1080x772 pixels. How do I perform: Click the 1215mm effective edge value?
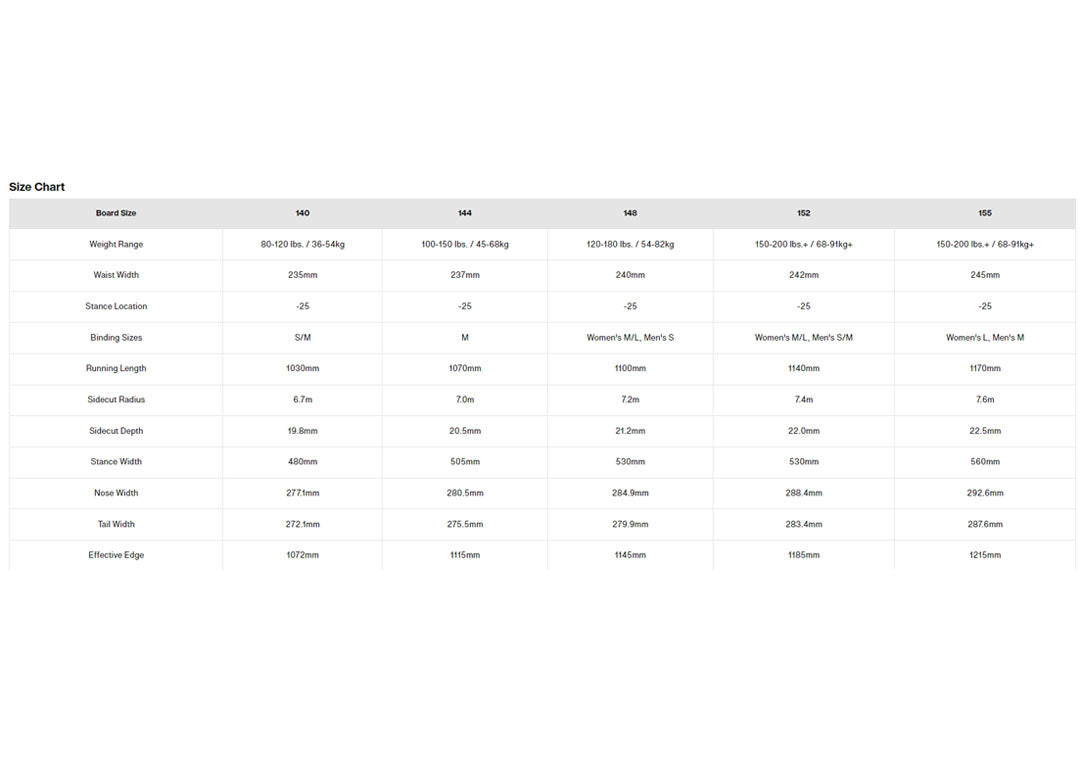point(985,555)
